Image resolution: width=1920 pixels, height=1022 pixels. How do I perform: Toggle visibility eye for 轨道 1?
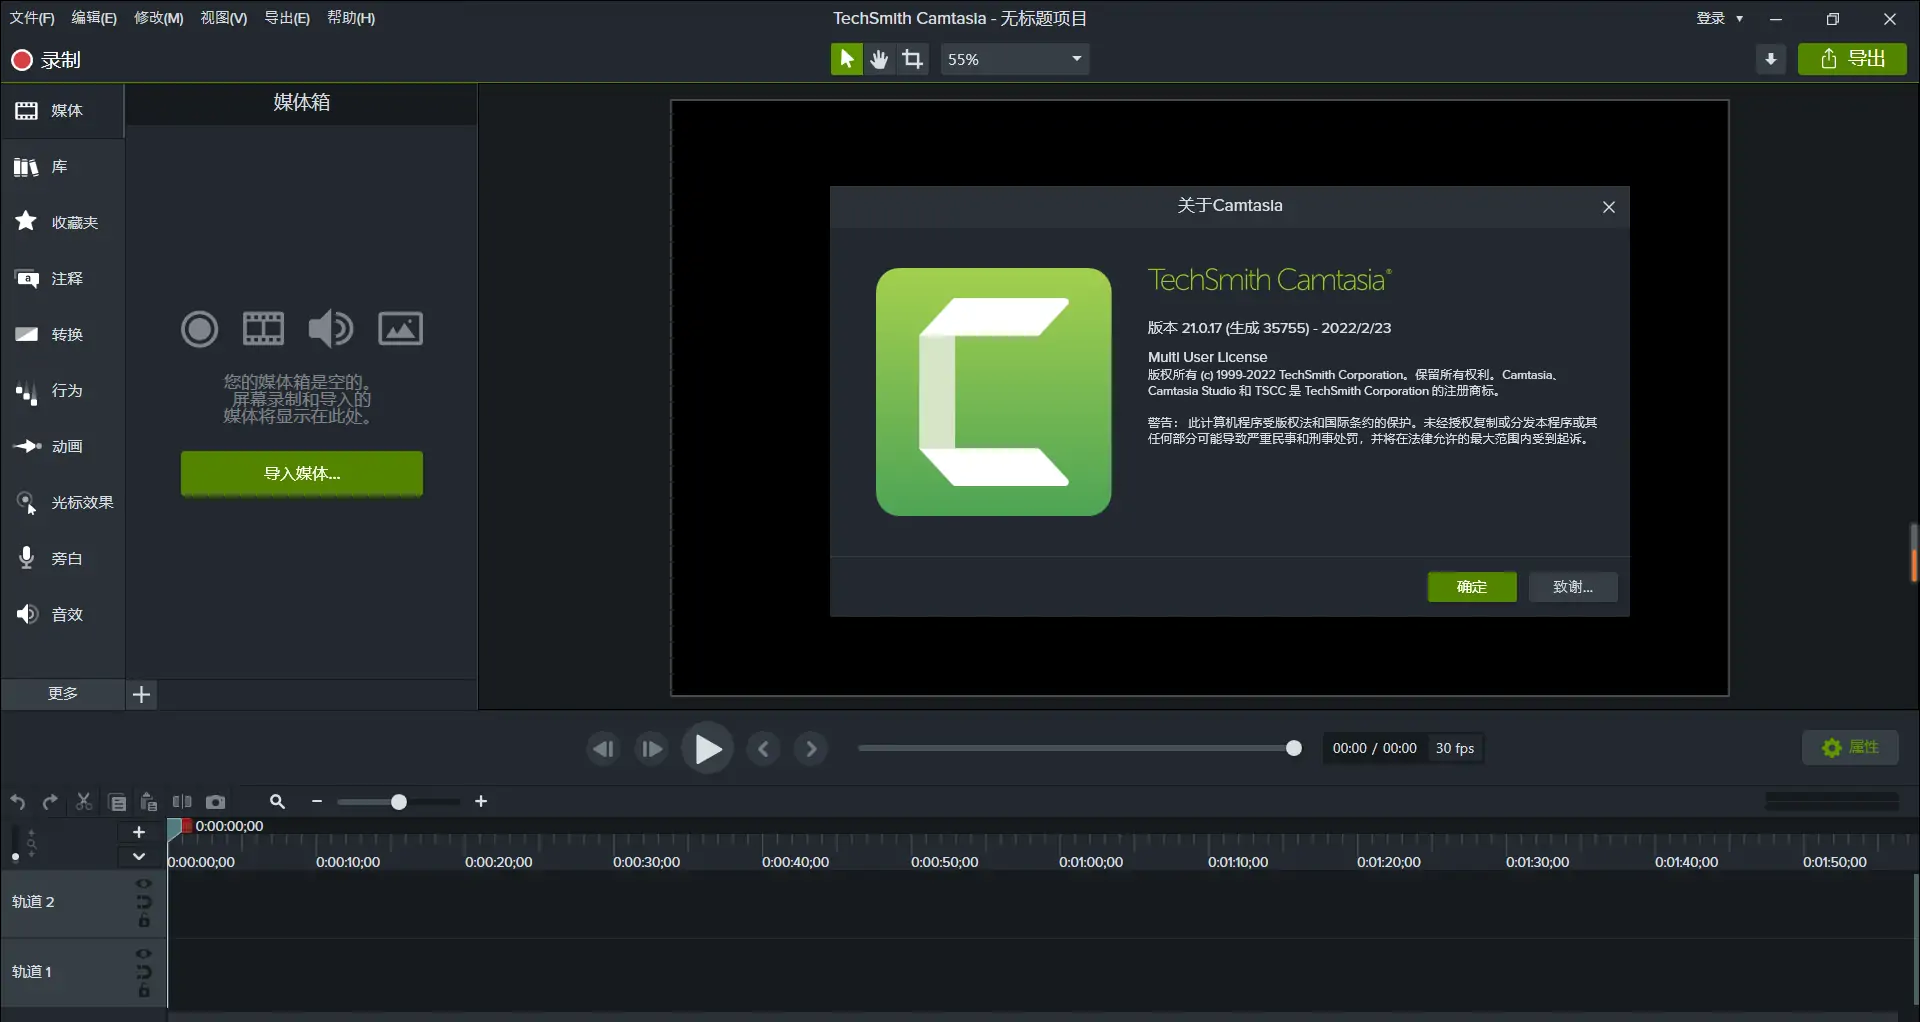[x=143, y=954]
